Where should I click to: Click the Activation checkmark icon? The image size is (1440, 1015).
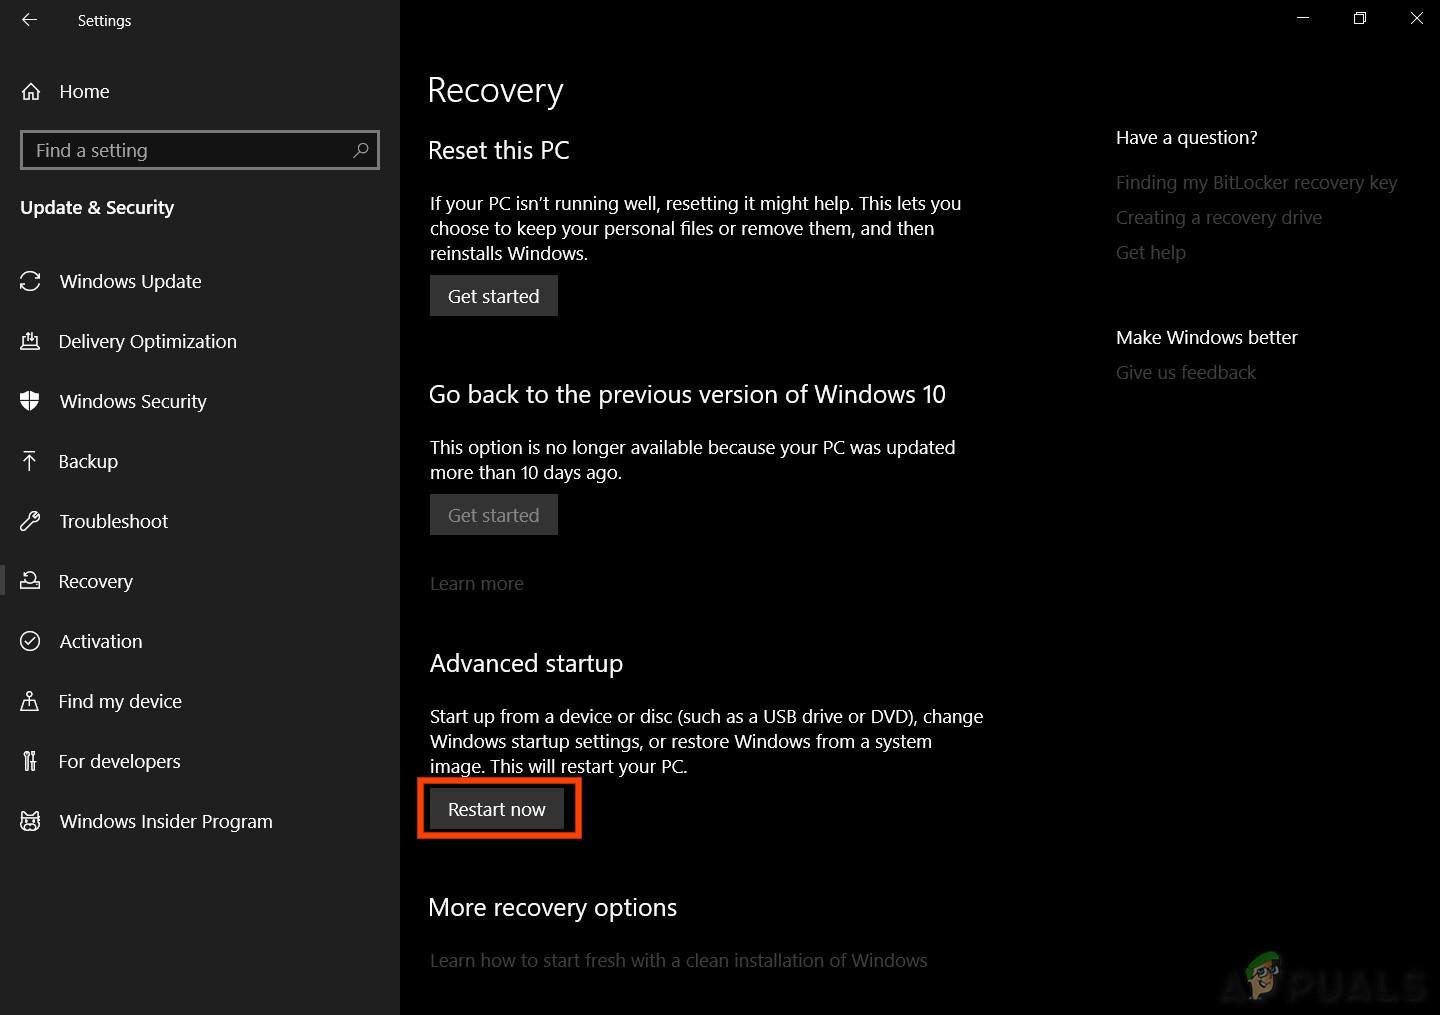30,641
